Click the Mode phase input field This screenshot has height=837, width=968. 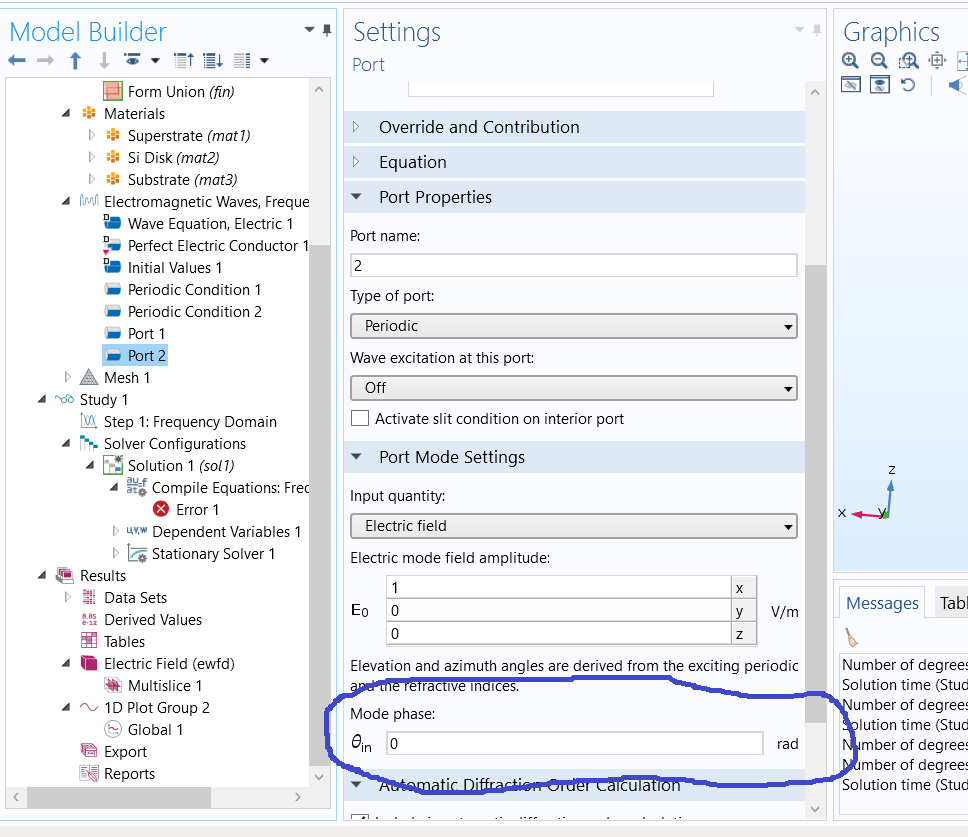[574, 743]
